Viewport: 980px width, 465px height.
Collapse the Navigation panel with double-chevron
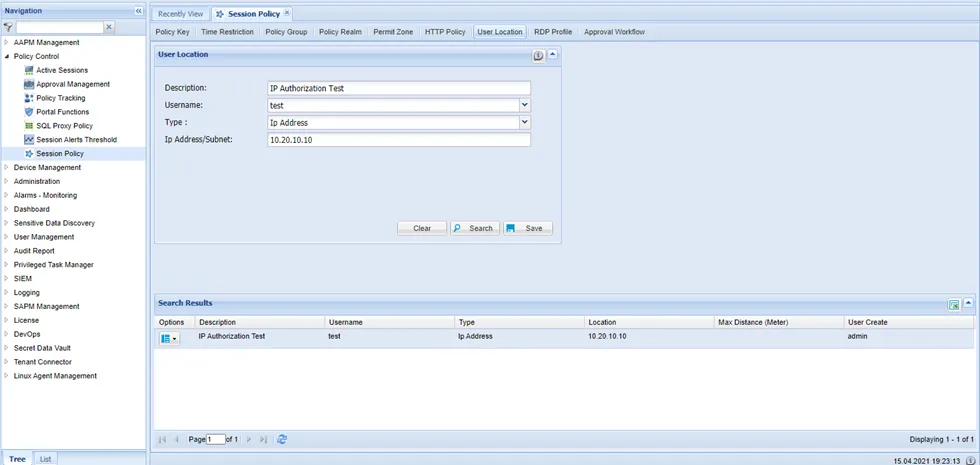click(138, 11)
